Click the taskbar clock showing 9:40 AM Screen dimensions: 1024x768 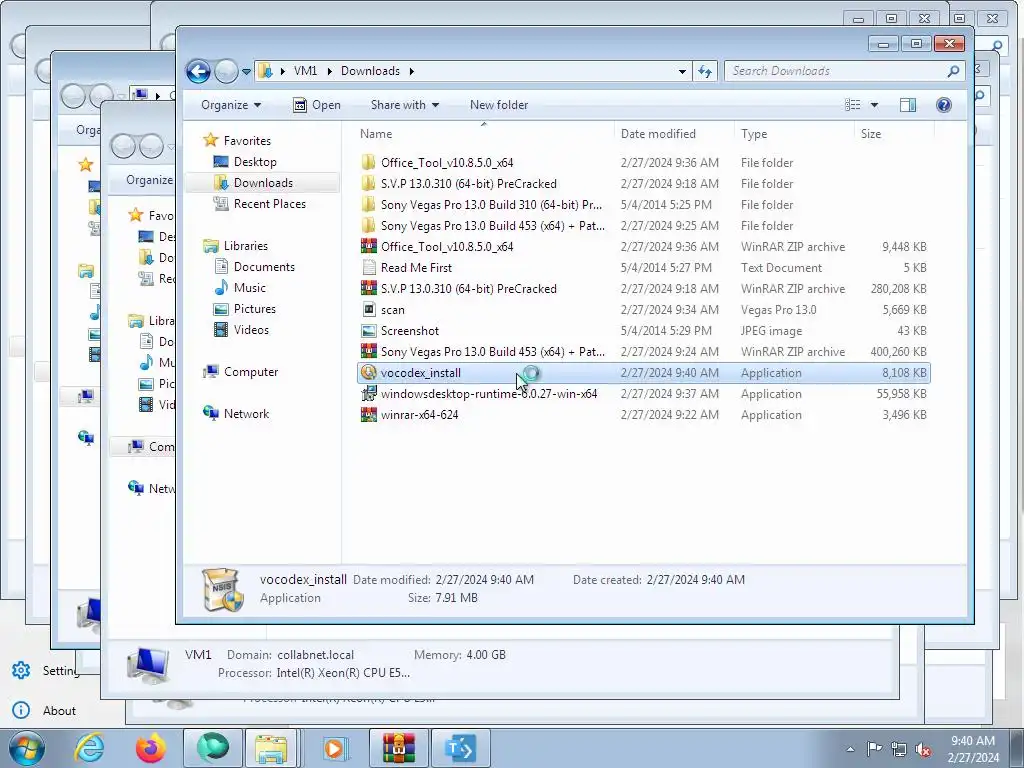(973, 749)
